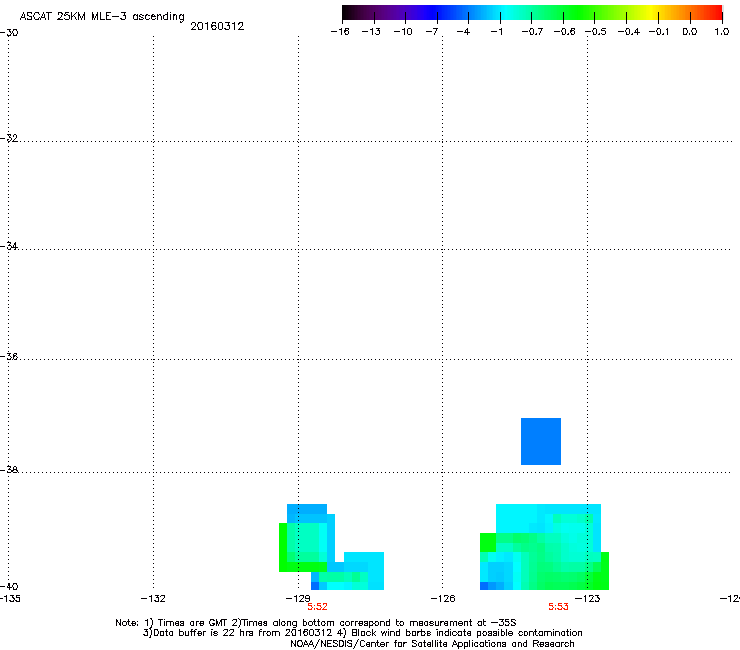The height and width of the screenshot is (650, 740).
Task: Click the -0.1 color scale label
Action: pyautogui.click(x=659, y=32)
